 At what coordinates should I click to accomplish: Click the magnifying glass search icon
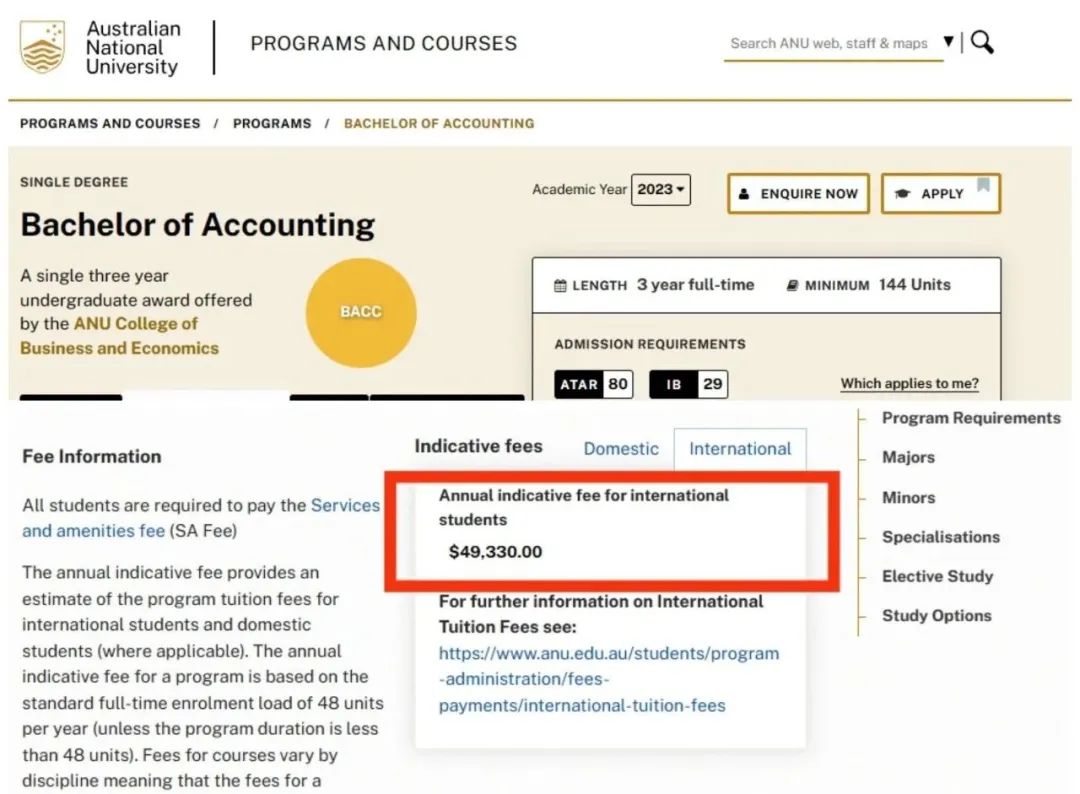[982, 43]
